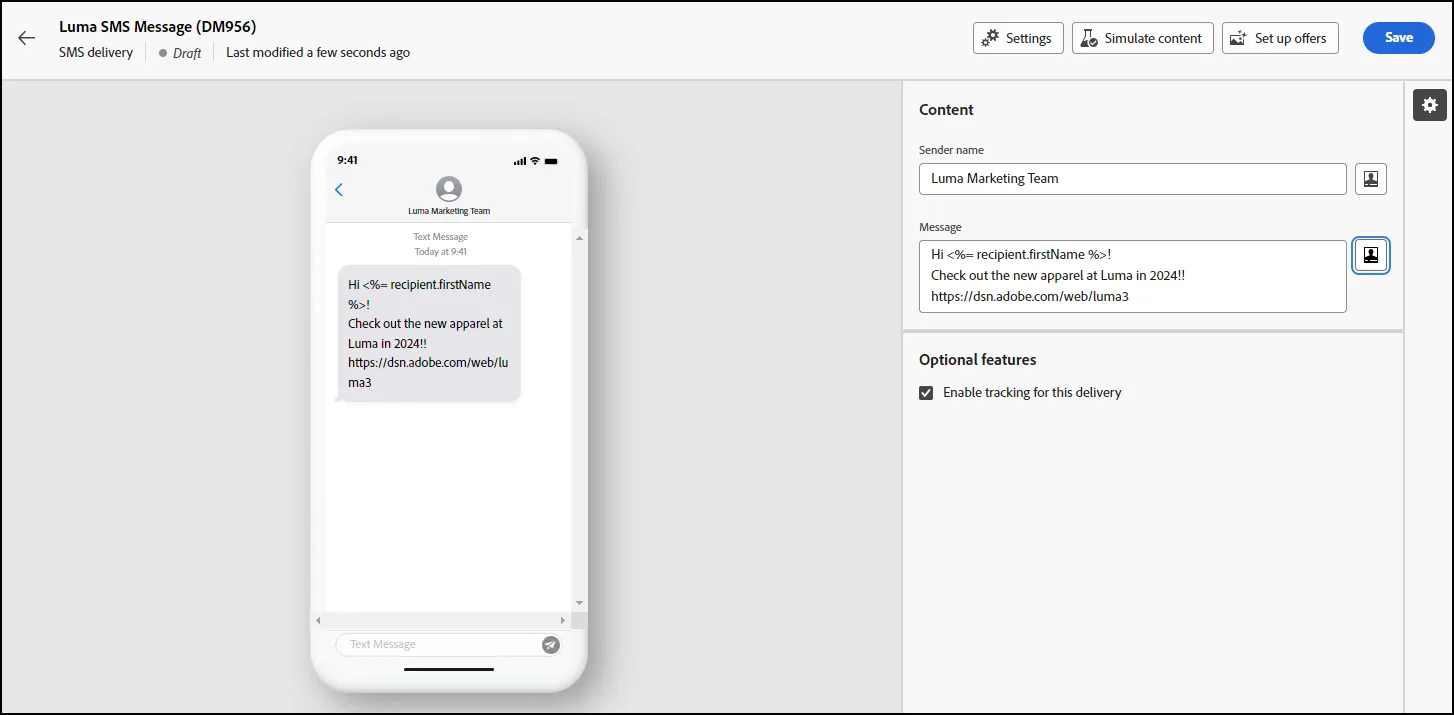The height and width of the screenshot is (715, 1454).
Task: Click the Content section heading
Action: tap(946, 110)
